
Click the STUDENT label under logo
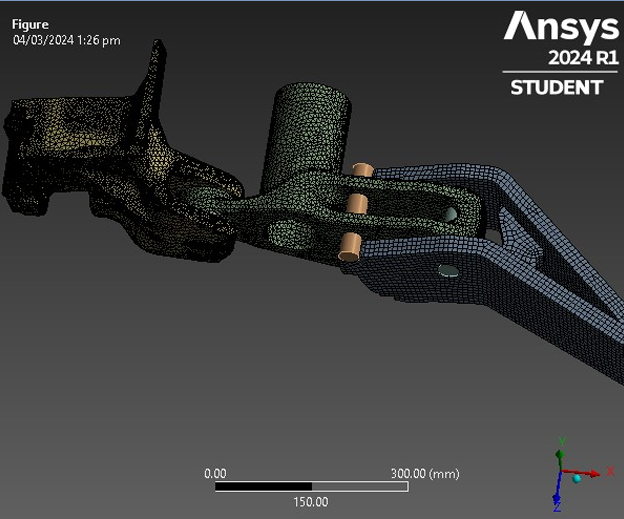point(557,88)
